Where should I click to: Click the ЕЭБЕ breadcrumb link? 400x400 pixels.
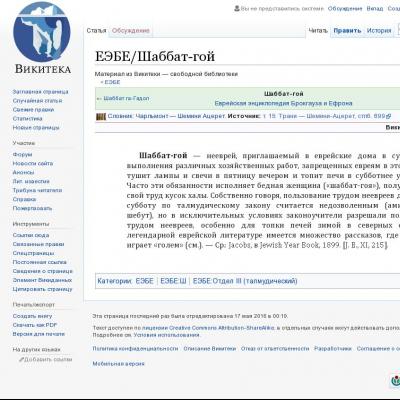112,82
